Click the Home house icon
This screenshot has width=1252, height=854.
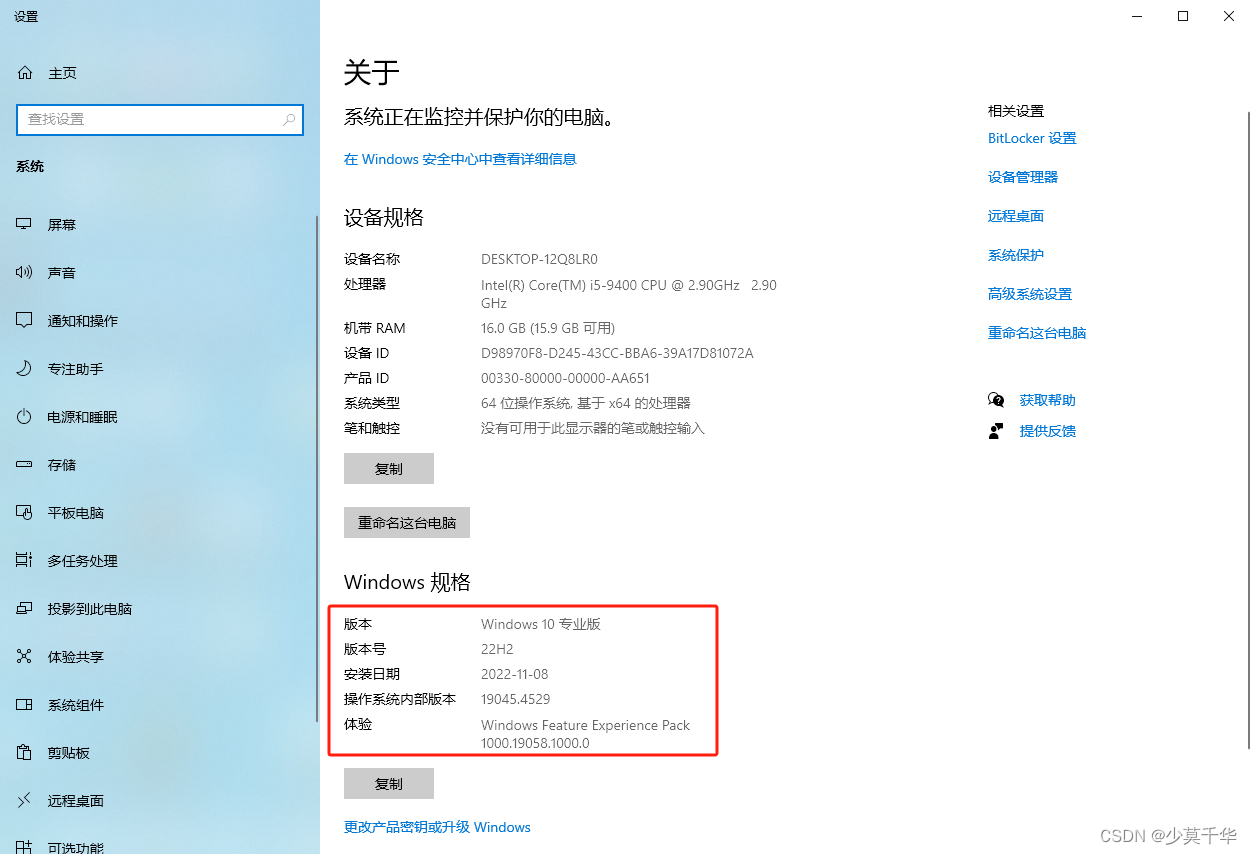pyautogui.click(x=25, y=73)
